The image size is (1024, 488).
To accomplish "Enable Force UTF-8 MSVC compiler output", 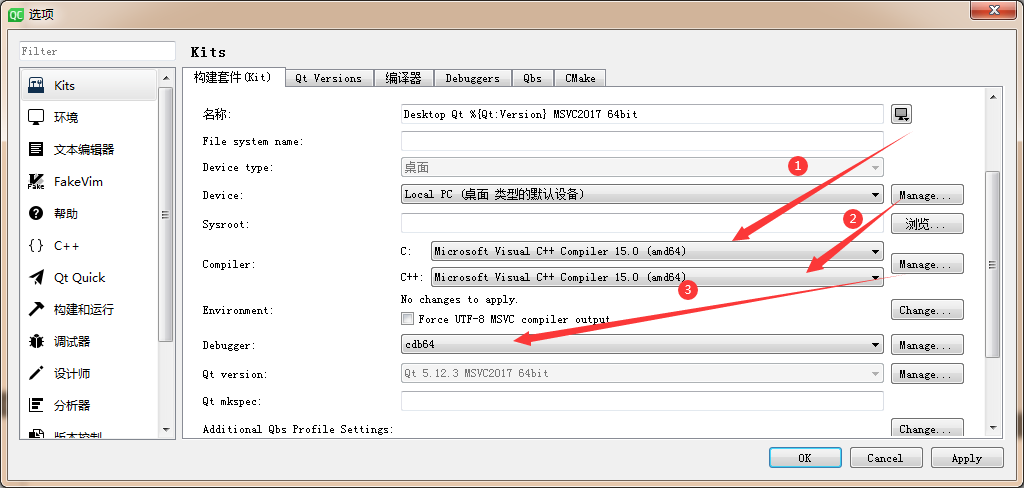I will click(407, 319).
